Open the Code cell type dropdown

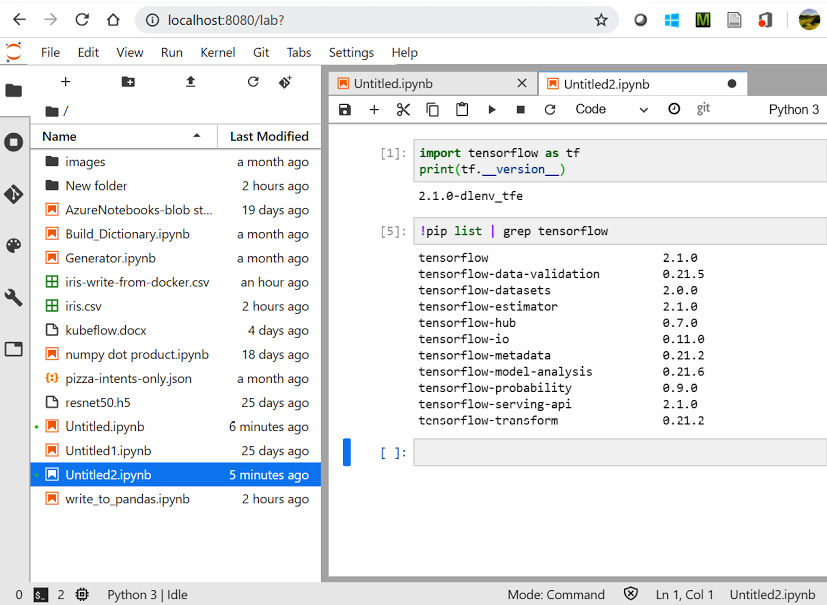click(x=611, y=109)
